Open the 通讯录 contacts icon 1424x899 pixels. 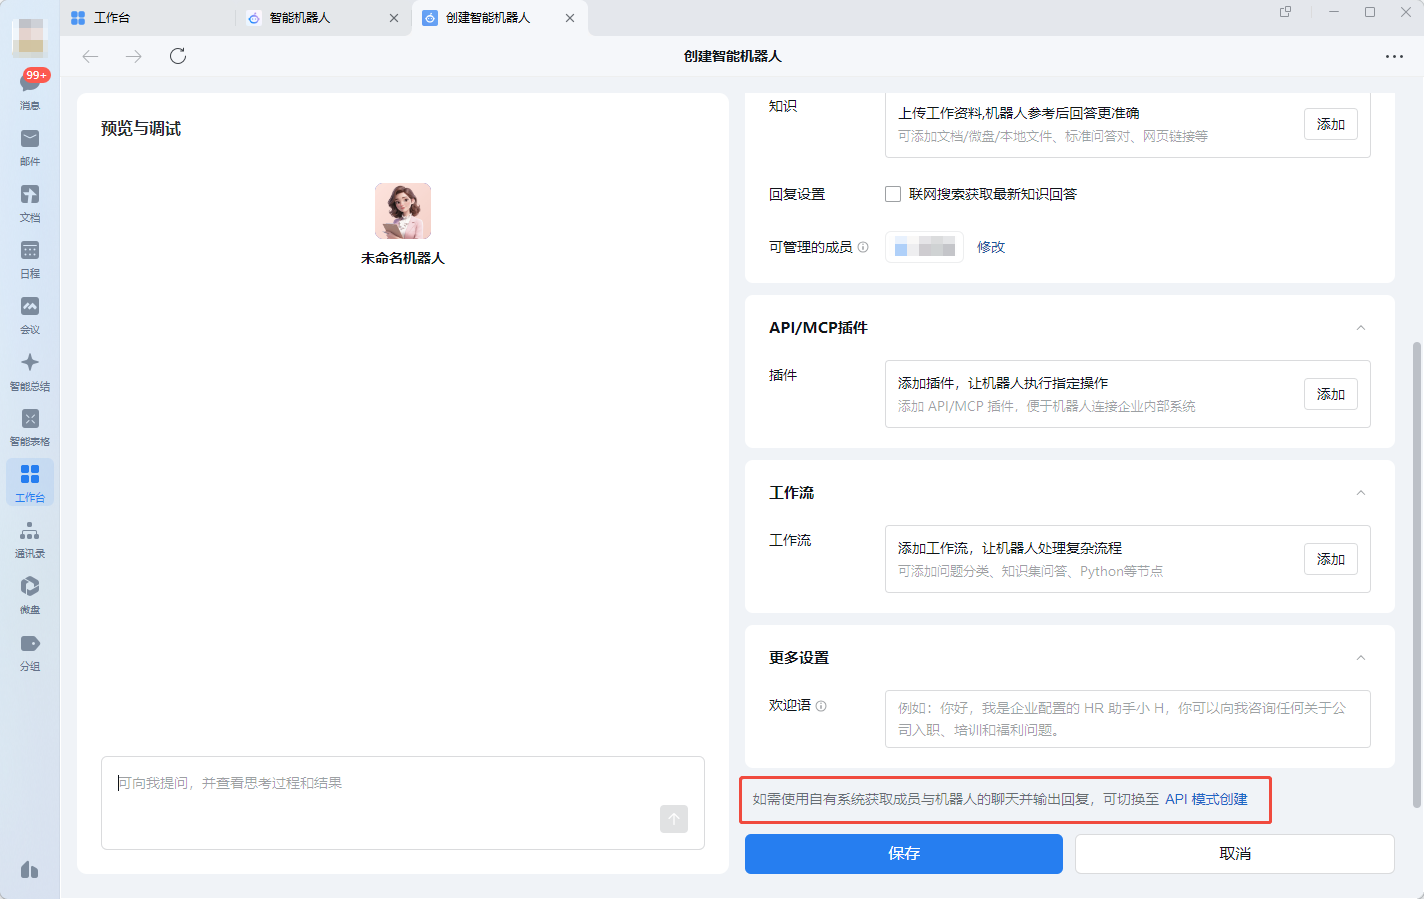click(30, 532)
